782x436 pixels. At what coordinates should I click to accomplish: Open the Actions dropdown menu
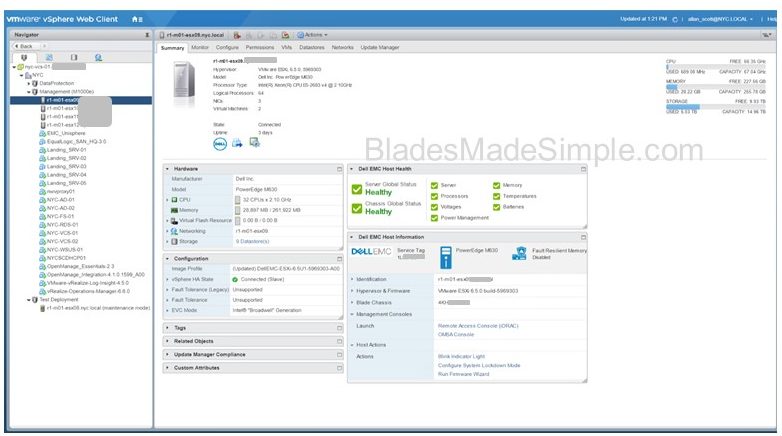click(313, 35)
